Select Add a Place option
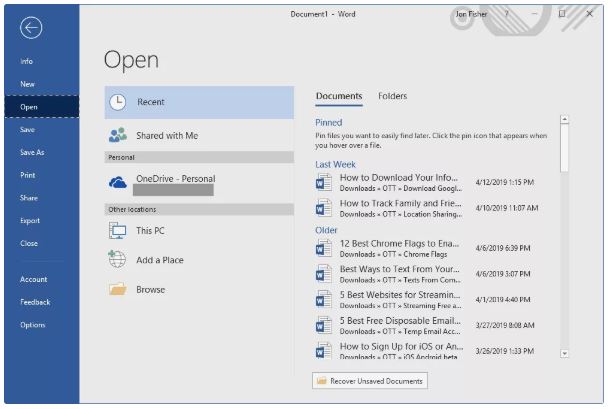 coord(199,260)
